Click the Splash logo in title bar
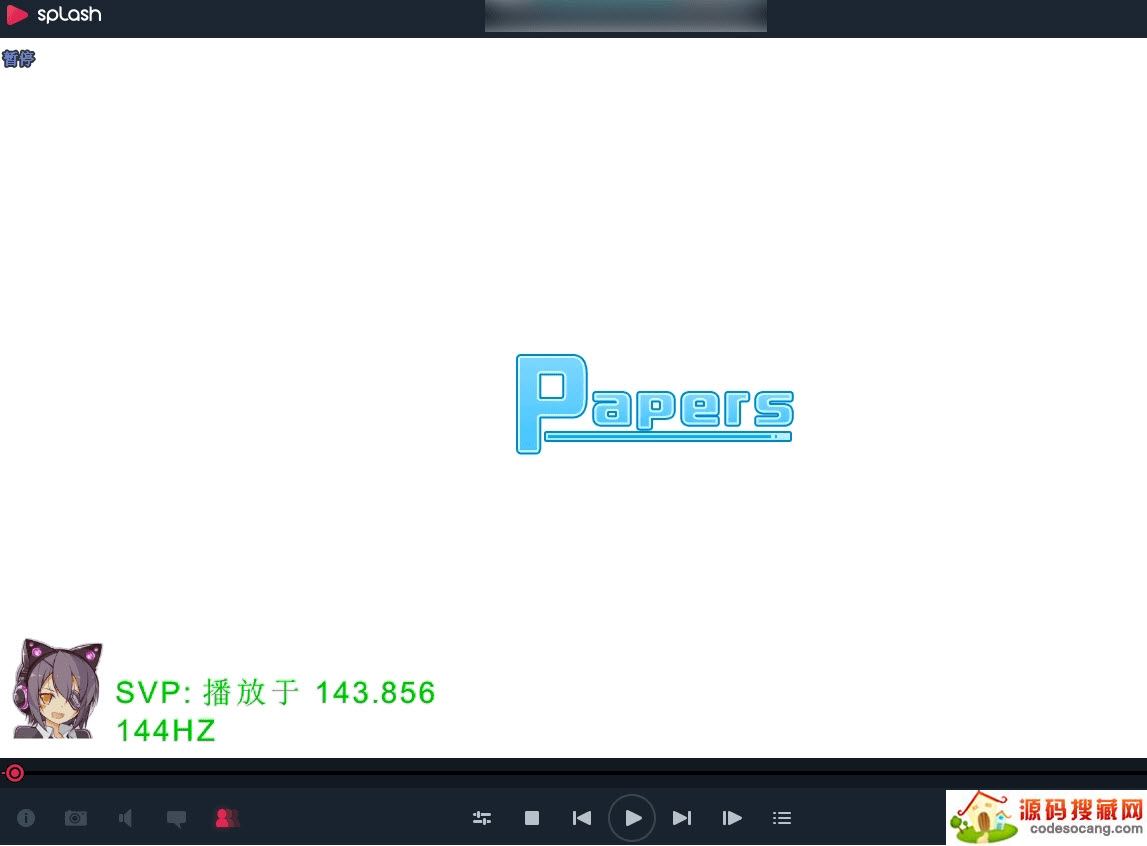The width and height of the screenshot is (1147, 846). [53, 15]
